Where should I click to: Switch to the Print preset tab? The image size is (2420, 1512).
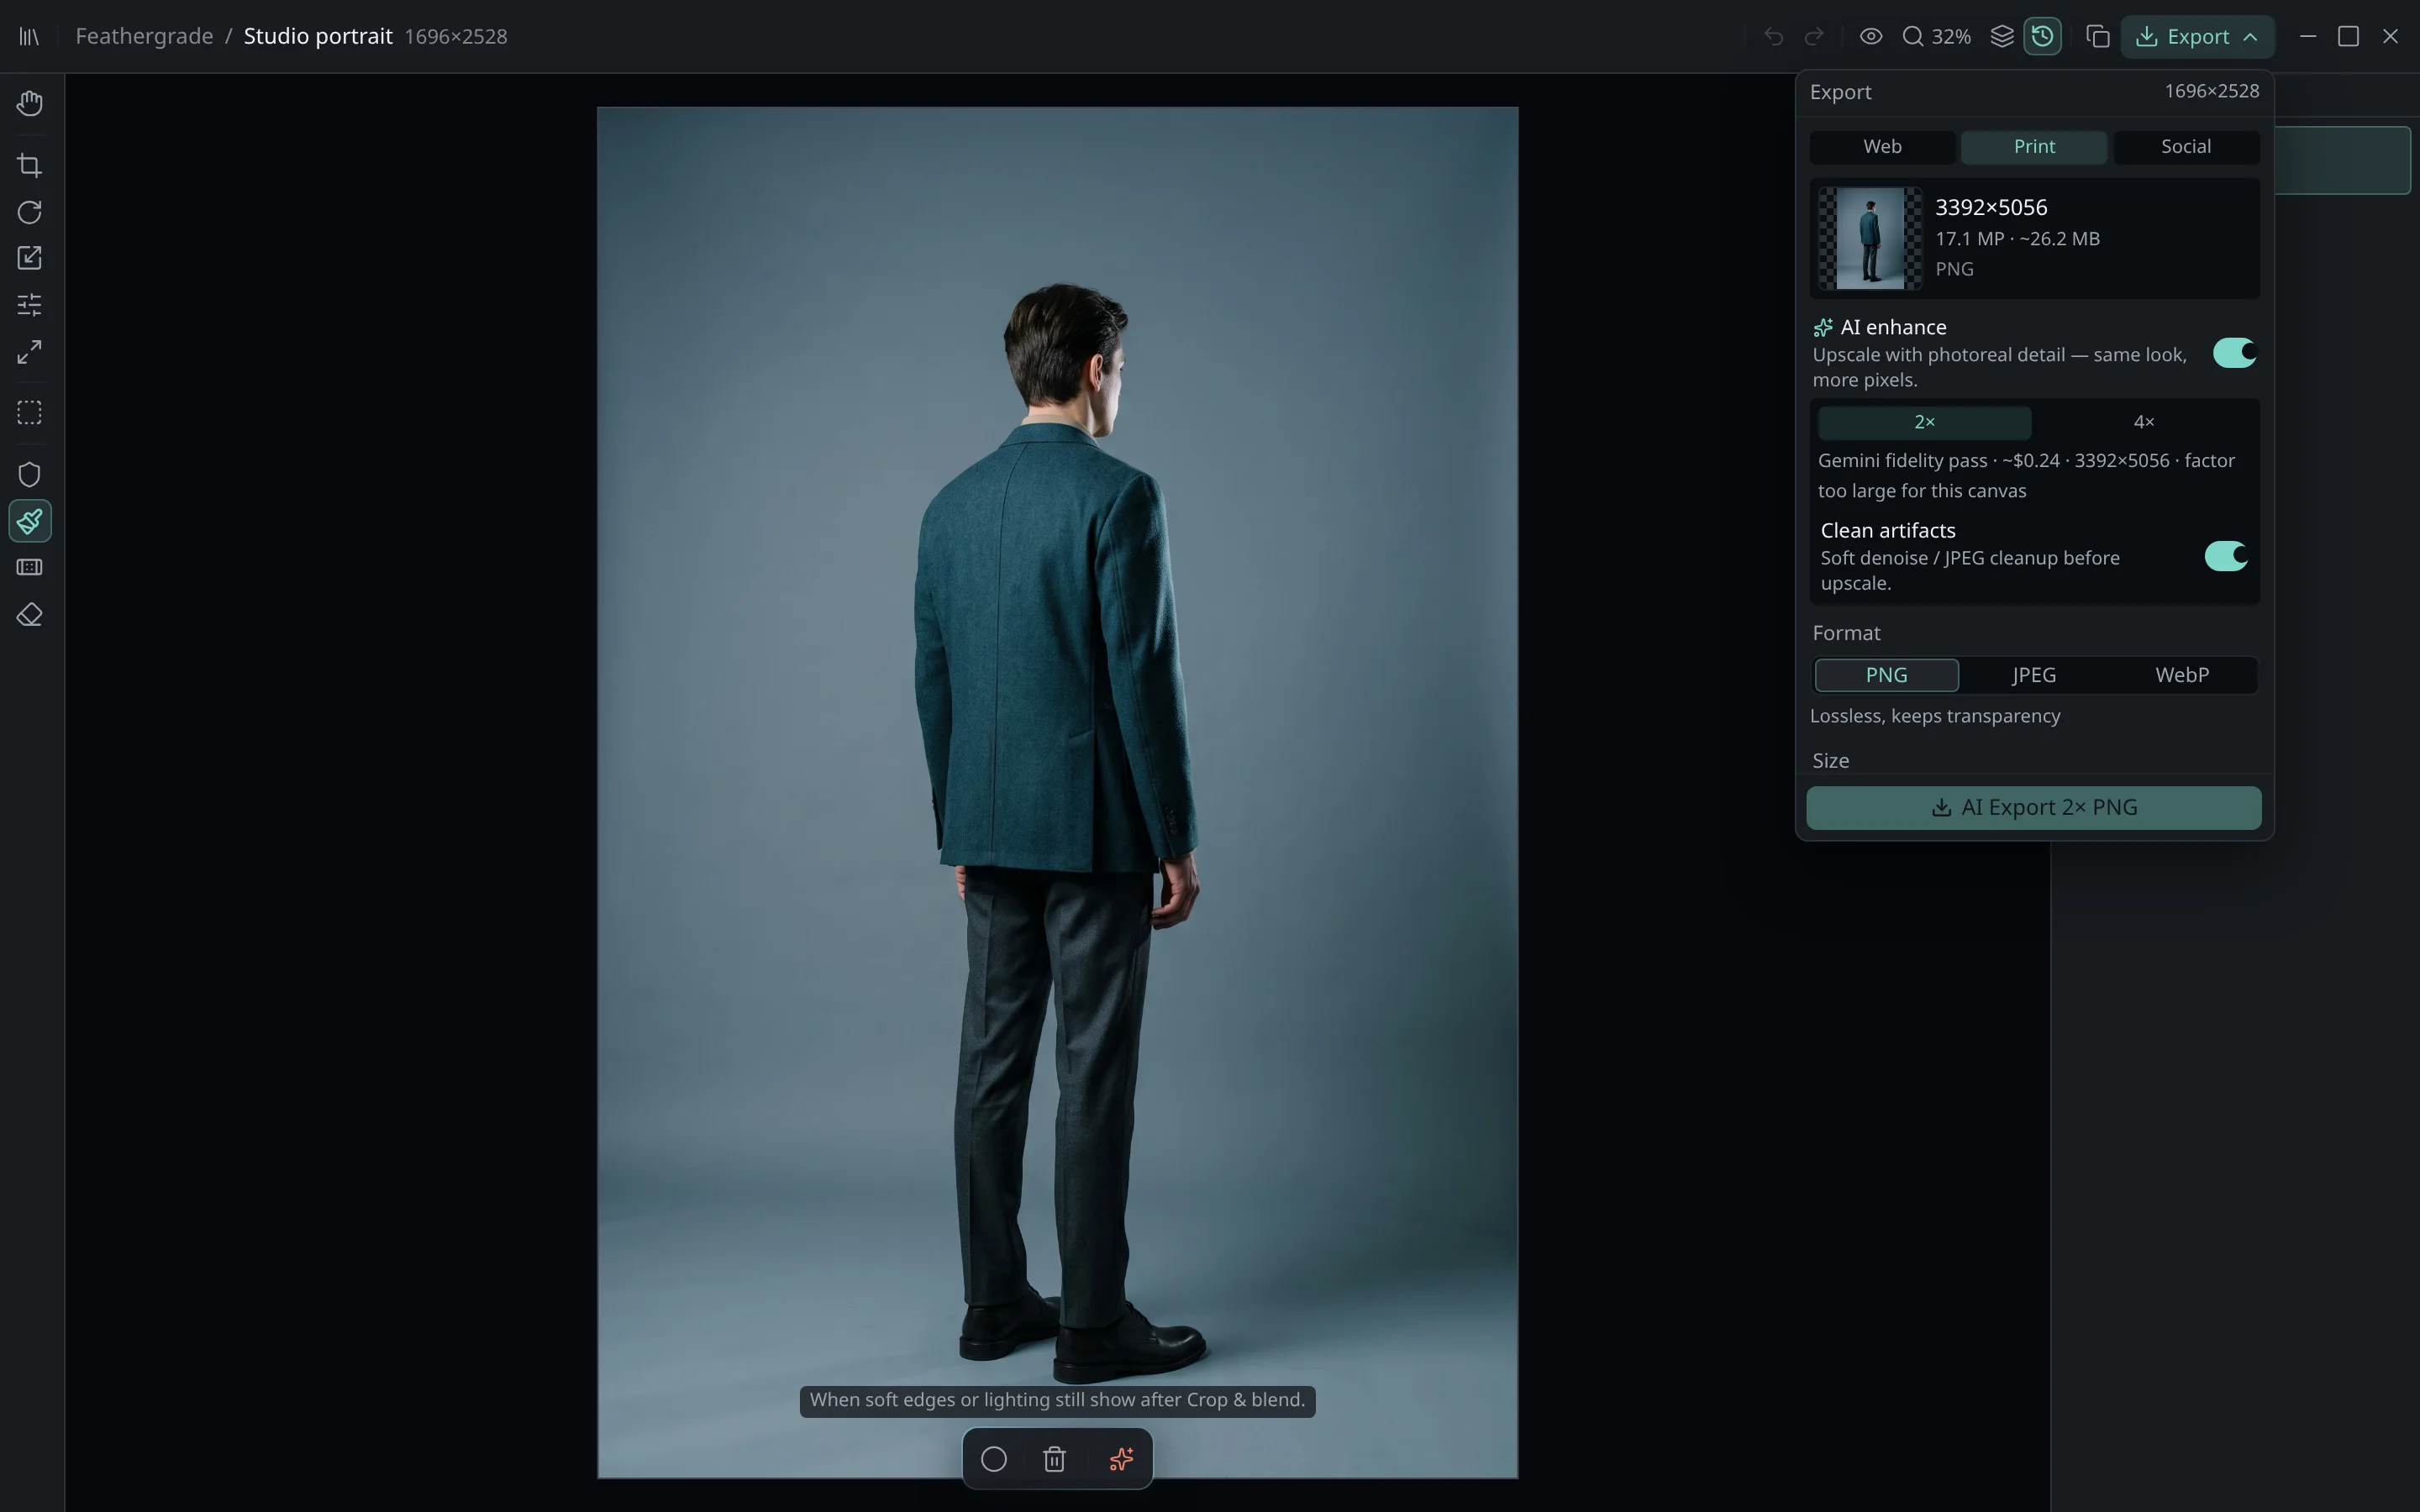(2034, 147)
